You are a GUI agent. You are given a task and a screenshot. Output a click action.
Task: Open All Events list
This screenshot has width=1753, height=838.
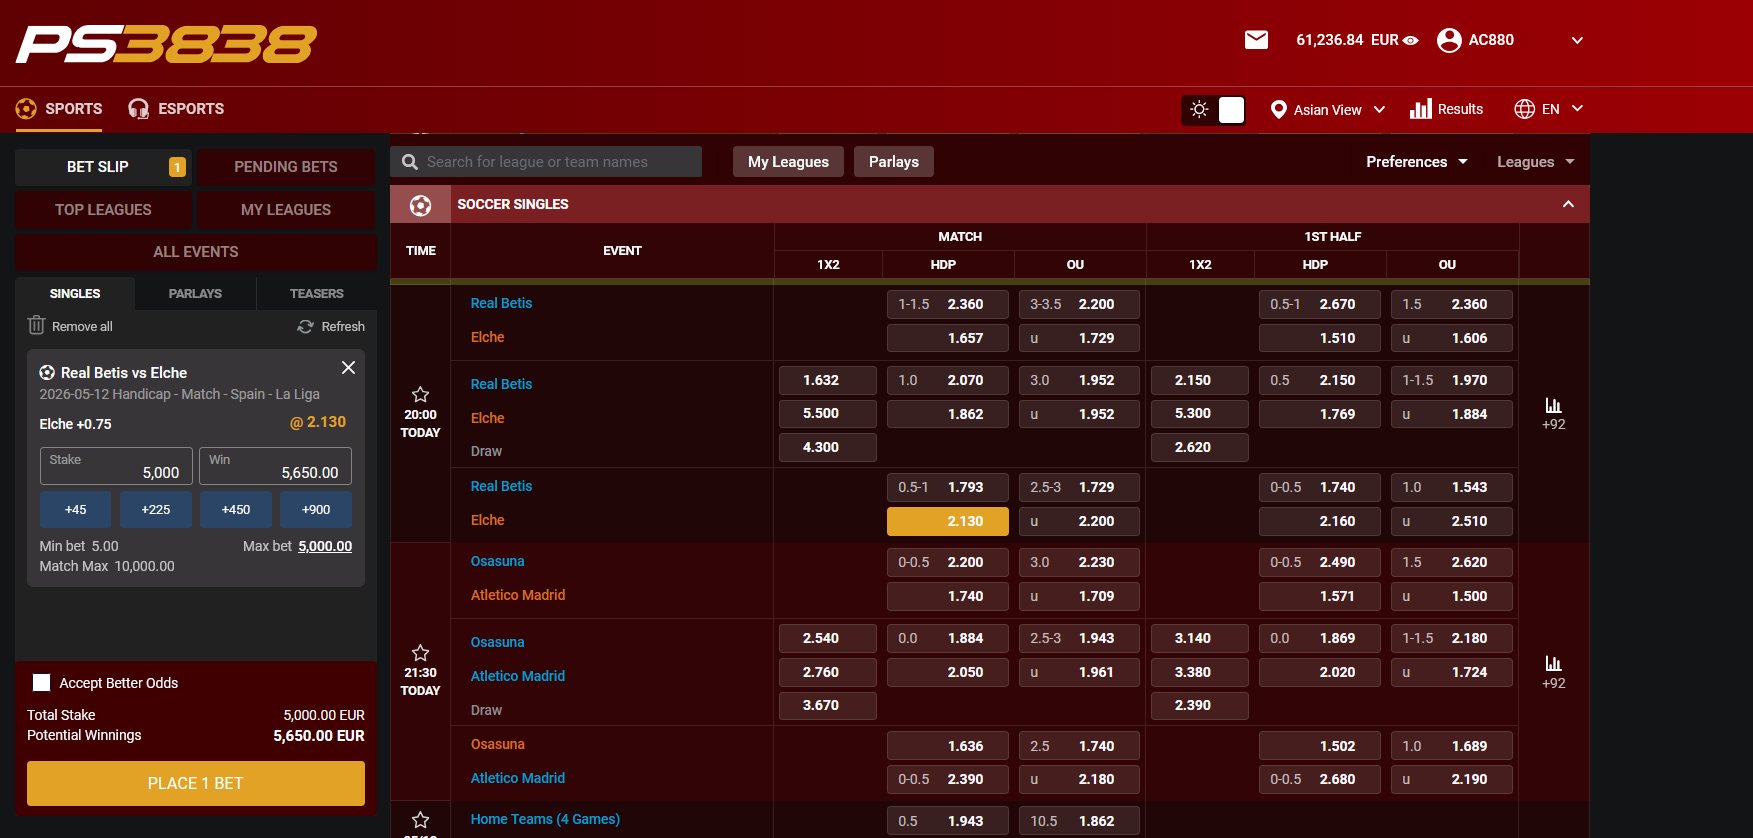196,252
